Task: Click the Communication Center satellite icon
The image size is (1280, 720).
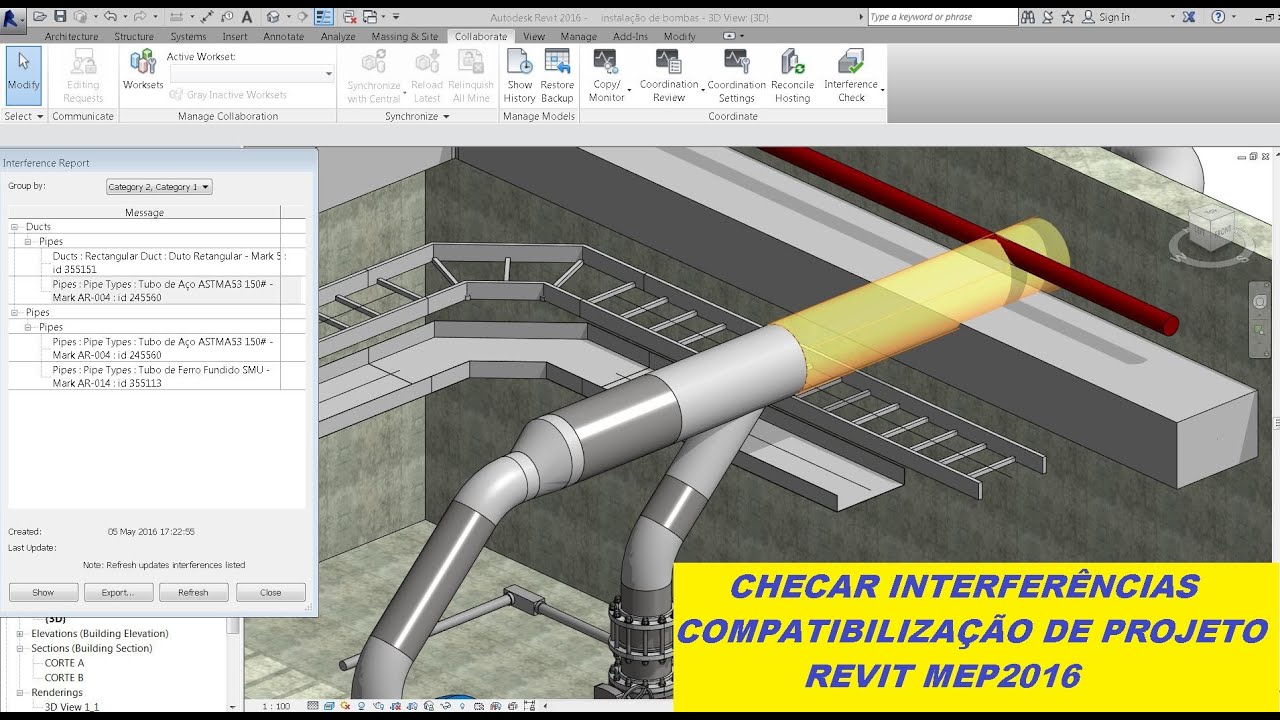Action: point(1049,17)
